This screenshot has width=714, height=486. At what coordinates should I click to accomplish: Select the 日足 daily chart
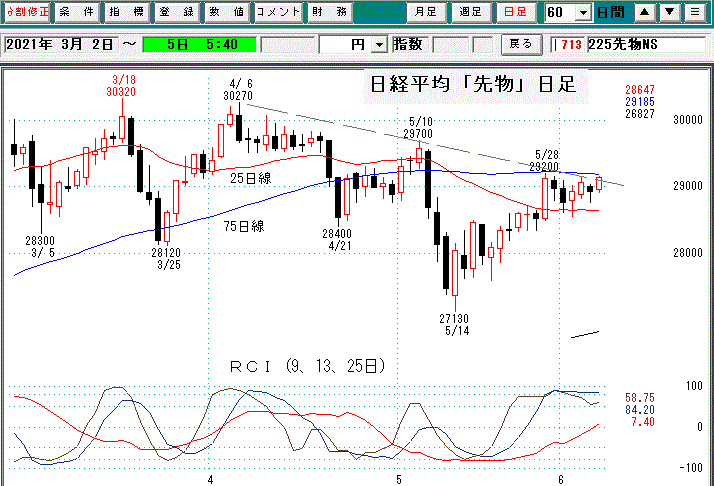[516, 12]
